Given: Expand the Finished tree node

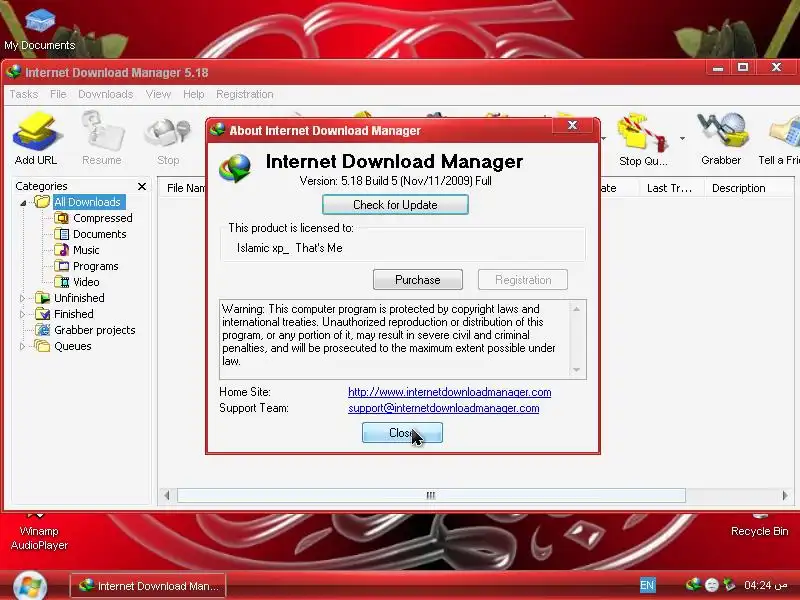Looking at the screenshot, I should click(x=22, y=314).
